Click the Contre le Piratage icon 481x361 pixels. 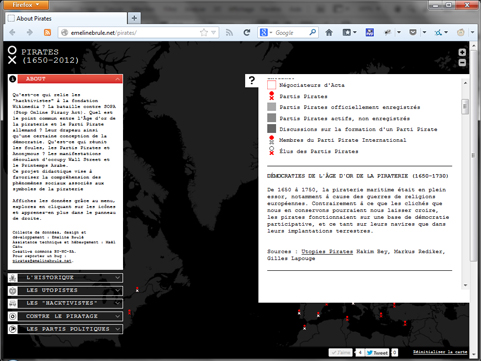(13, 316)
